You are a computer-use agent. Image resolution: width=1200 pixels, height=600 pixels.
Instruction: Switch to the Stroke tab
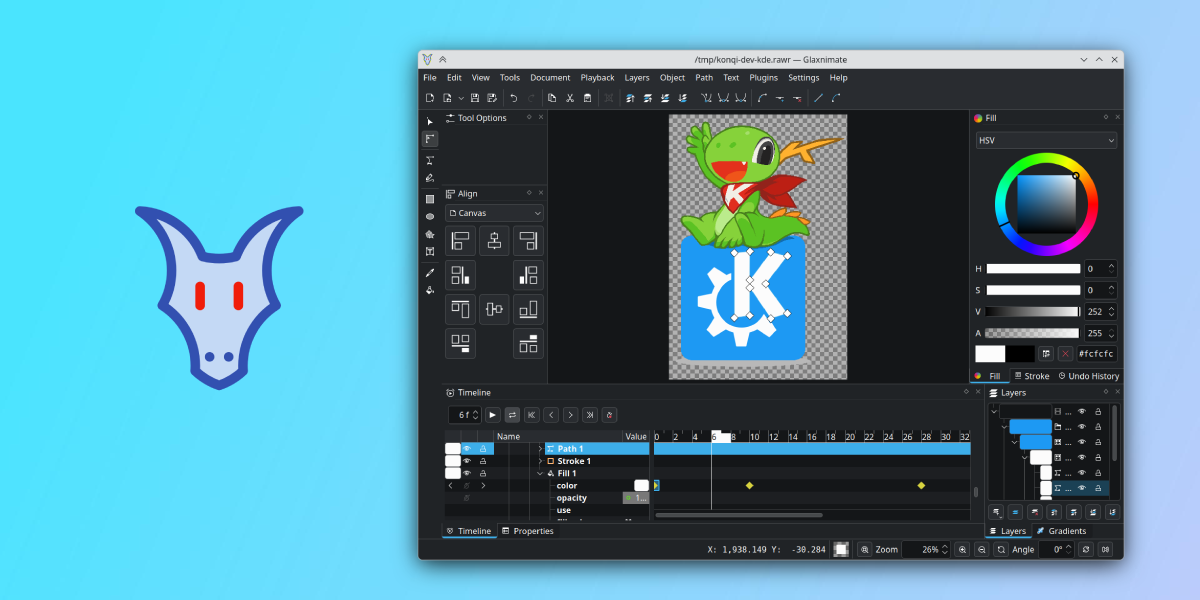coord(1031,376)
